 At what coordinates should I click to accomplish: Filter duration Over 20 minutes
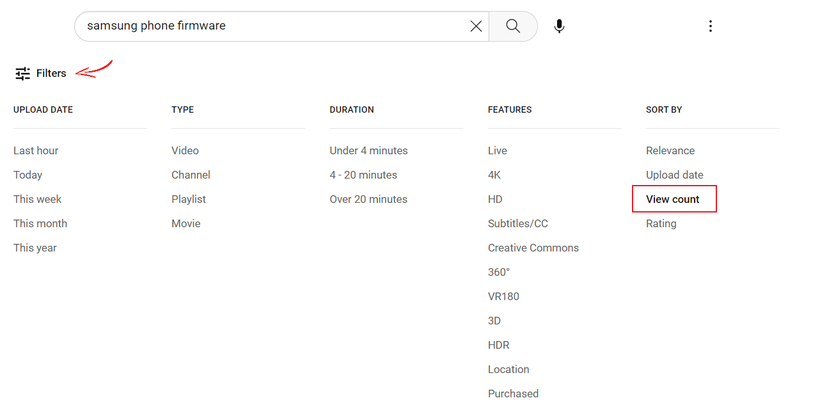click(368, 199)
